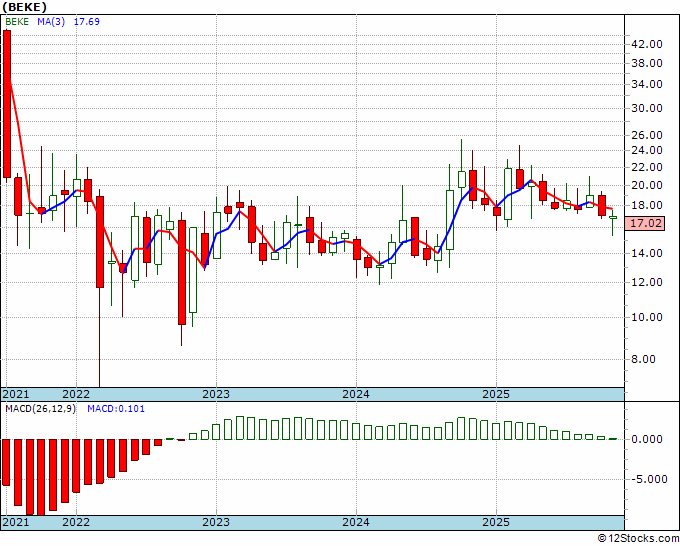
Task: Click the MA(3) legend label
Action: [x=51, y=22]
